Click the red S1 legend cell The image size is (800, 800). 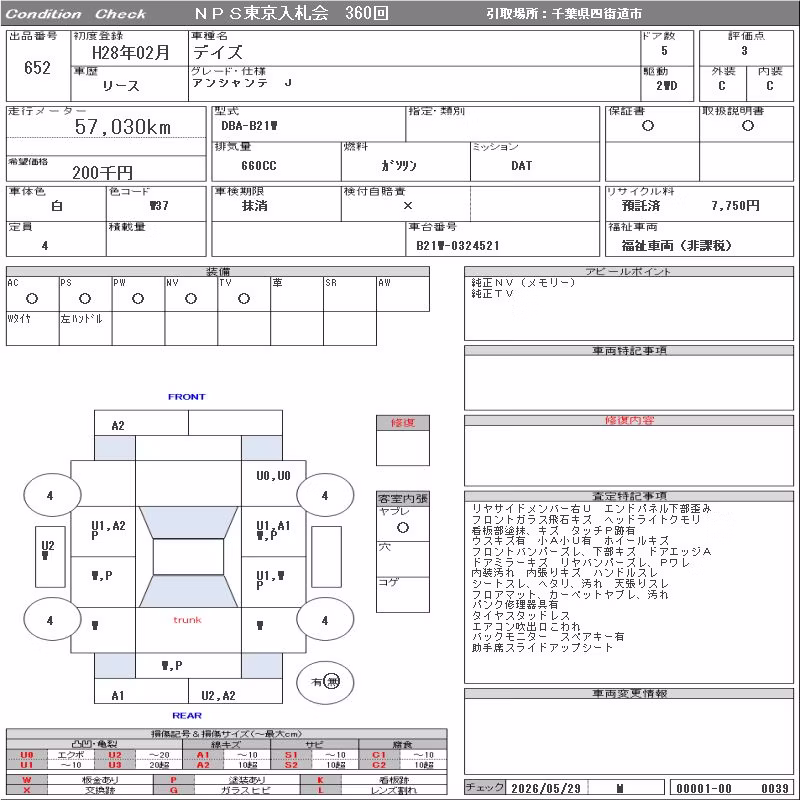291,755
